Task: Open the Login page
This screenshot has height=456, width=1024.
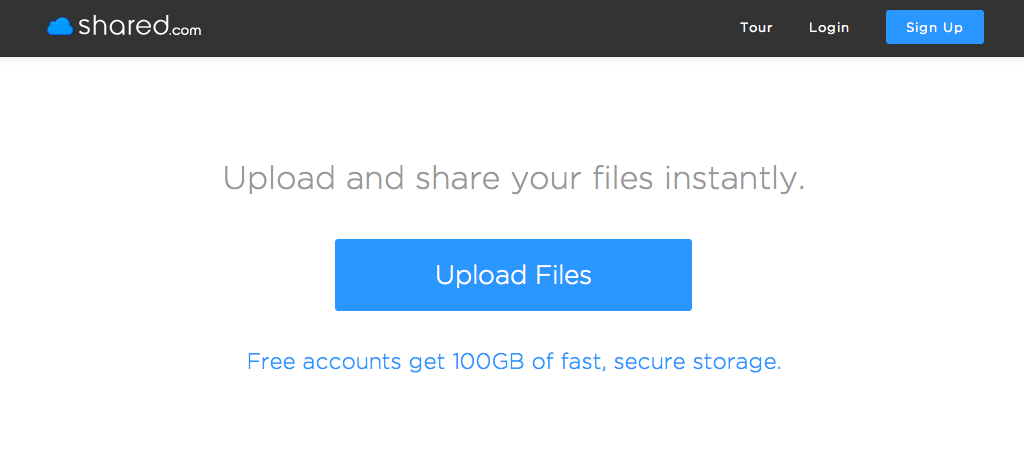Action: pos(829,27)
